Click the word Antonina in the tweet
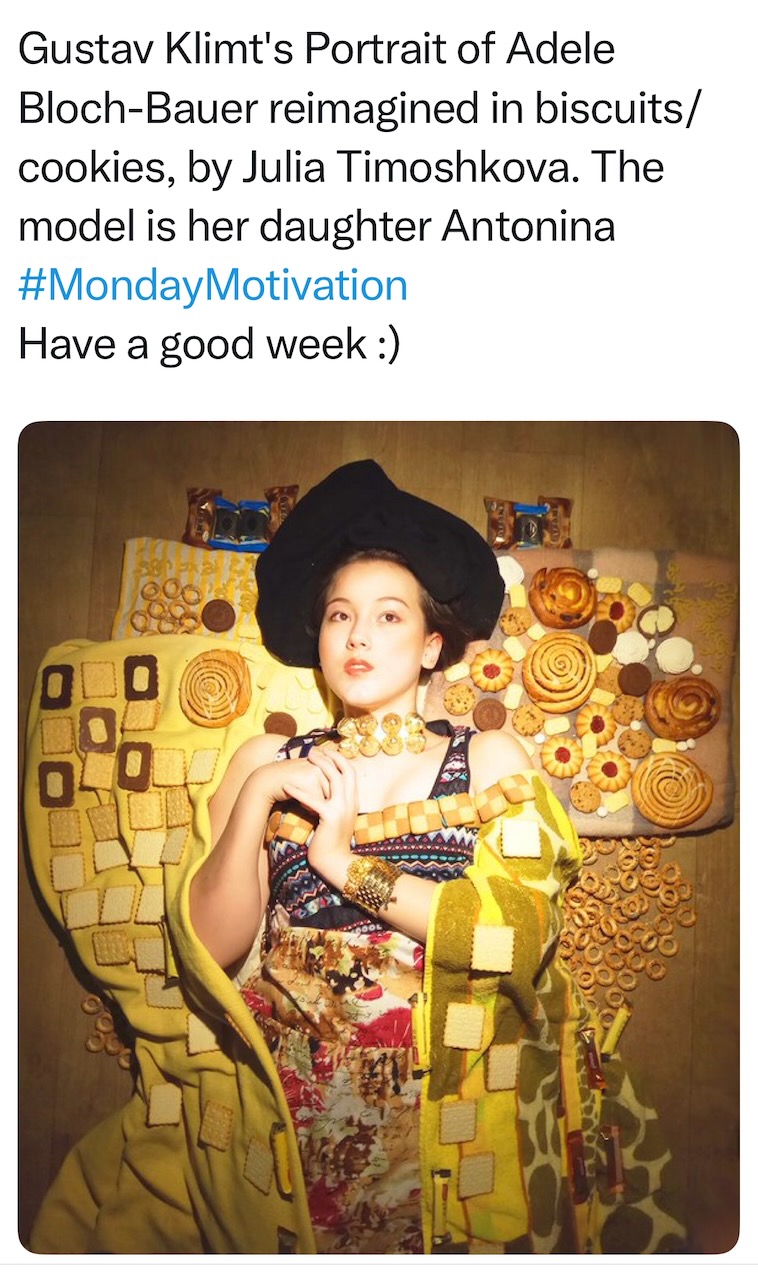 [528, 226]
